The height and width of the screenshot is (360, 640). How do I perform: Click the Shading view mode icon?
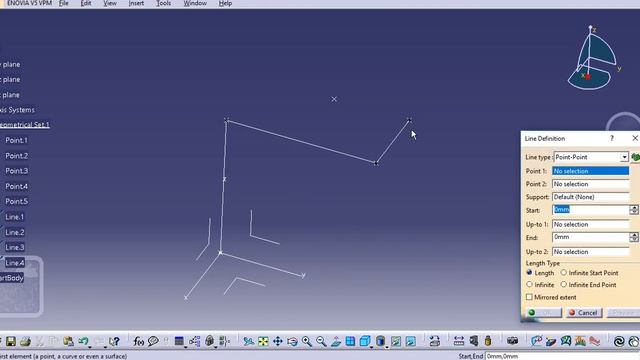(x=380, y=341)
